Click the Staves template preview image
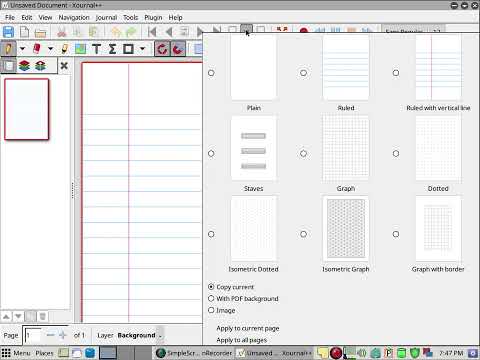 253,149
